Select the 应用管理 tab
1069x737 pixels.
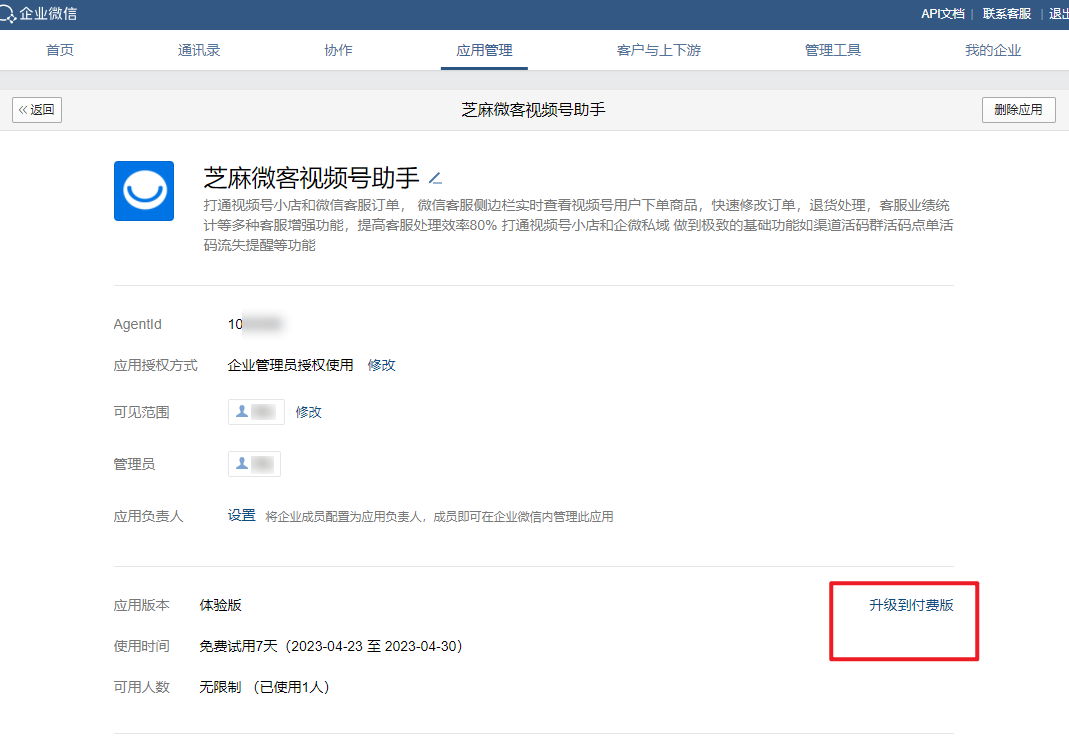[484, 50]
